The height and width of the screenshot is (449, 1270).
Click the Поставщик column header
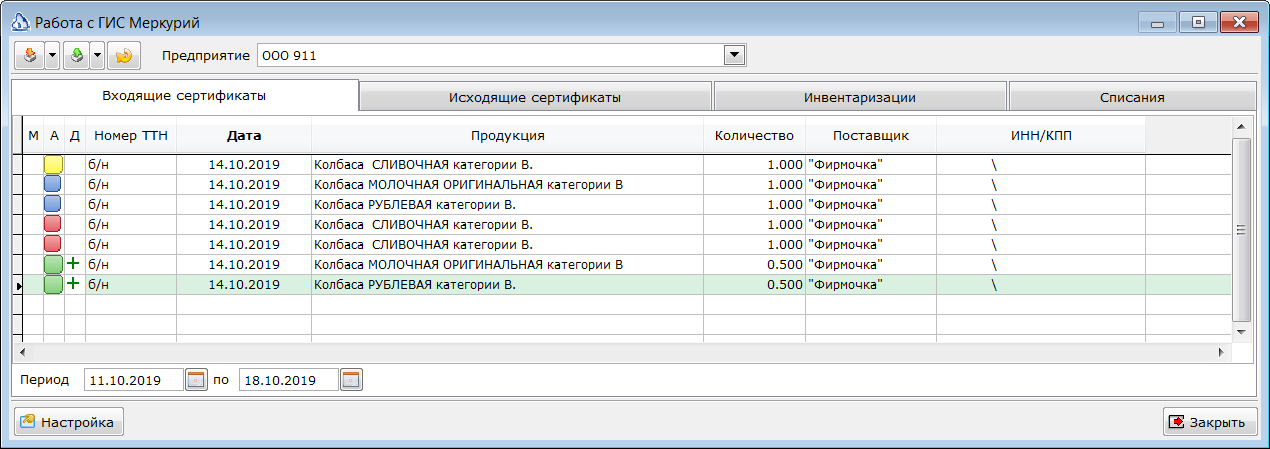871,135
